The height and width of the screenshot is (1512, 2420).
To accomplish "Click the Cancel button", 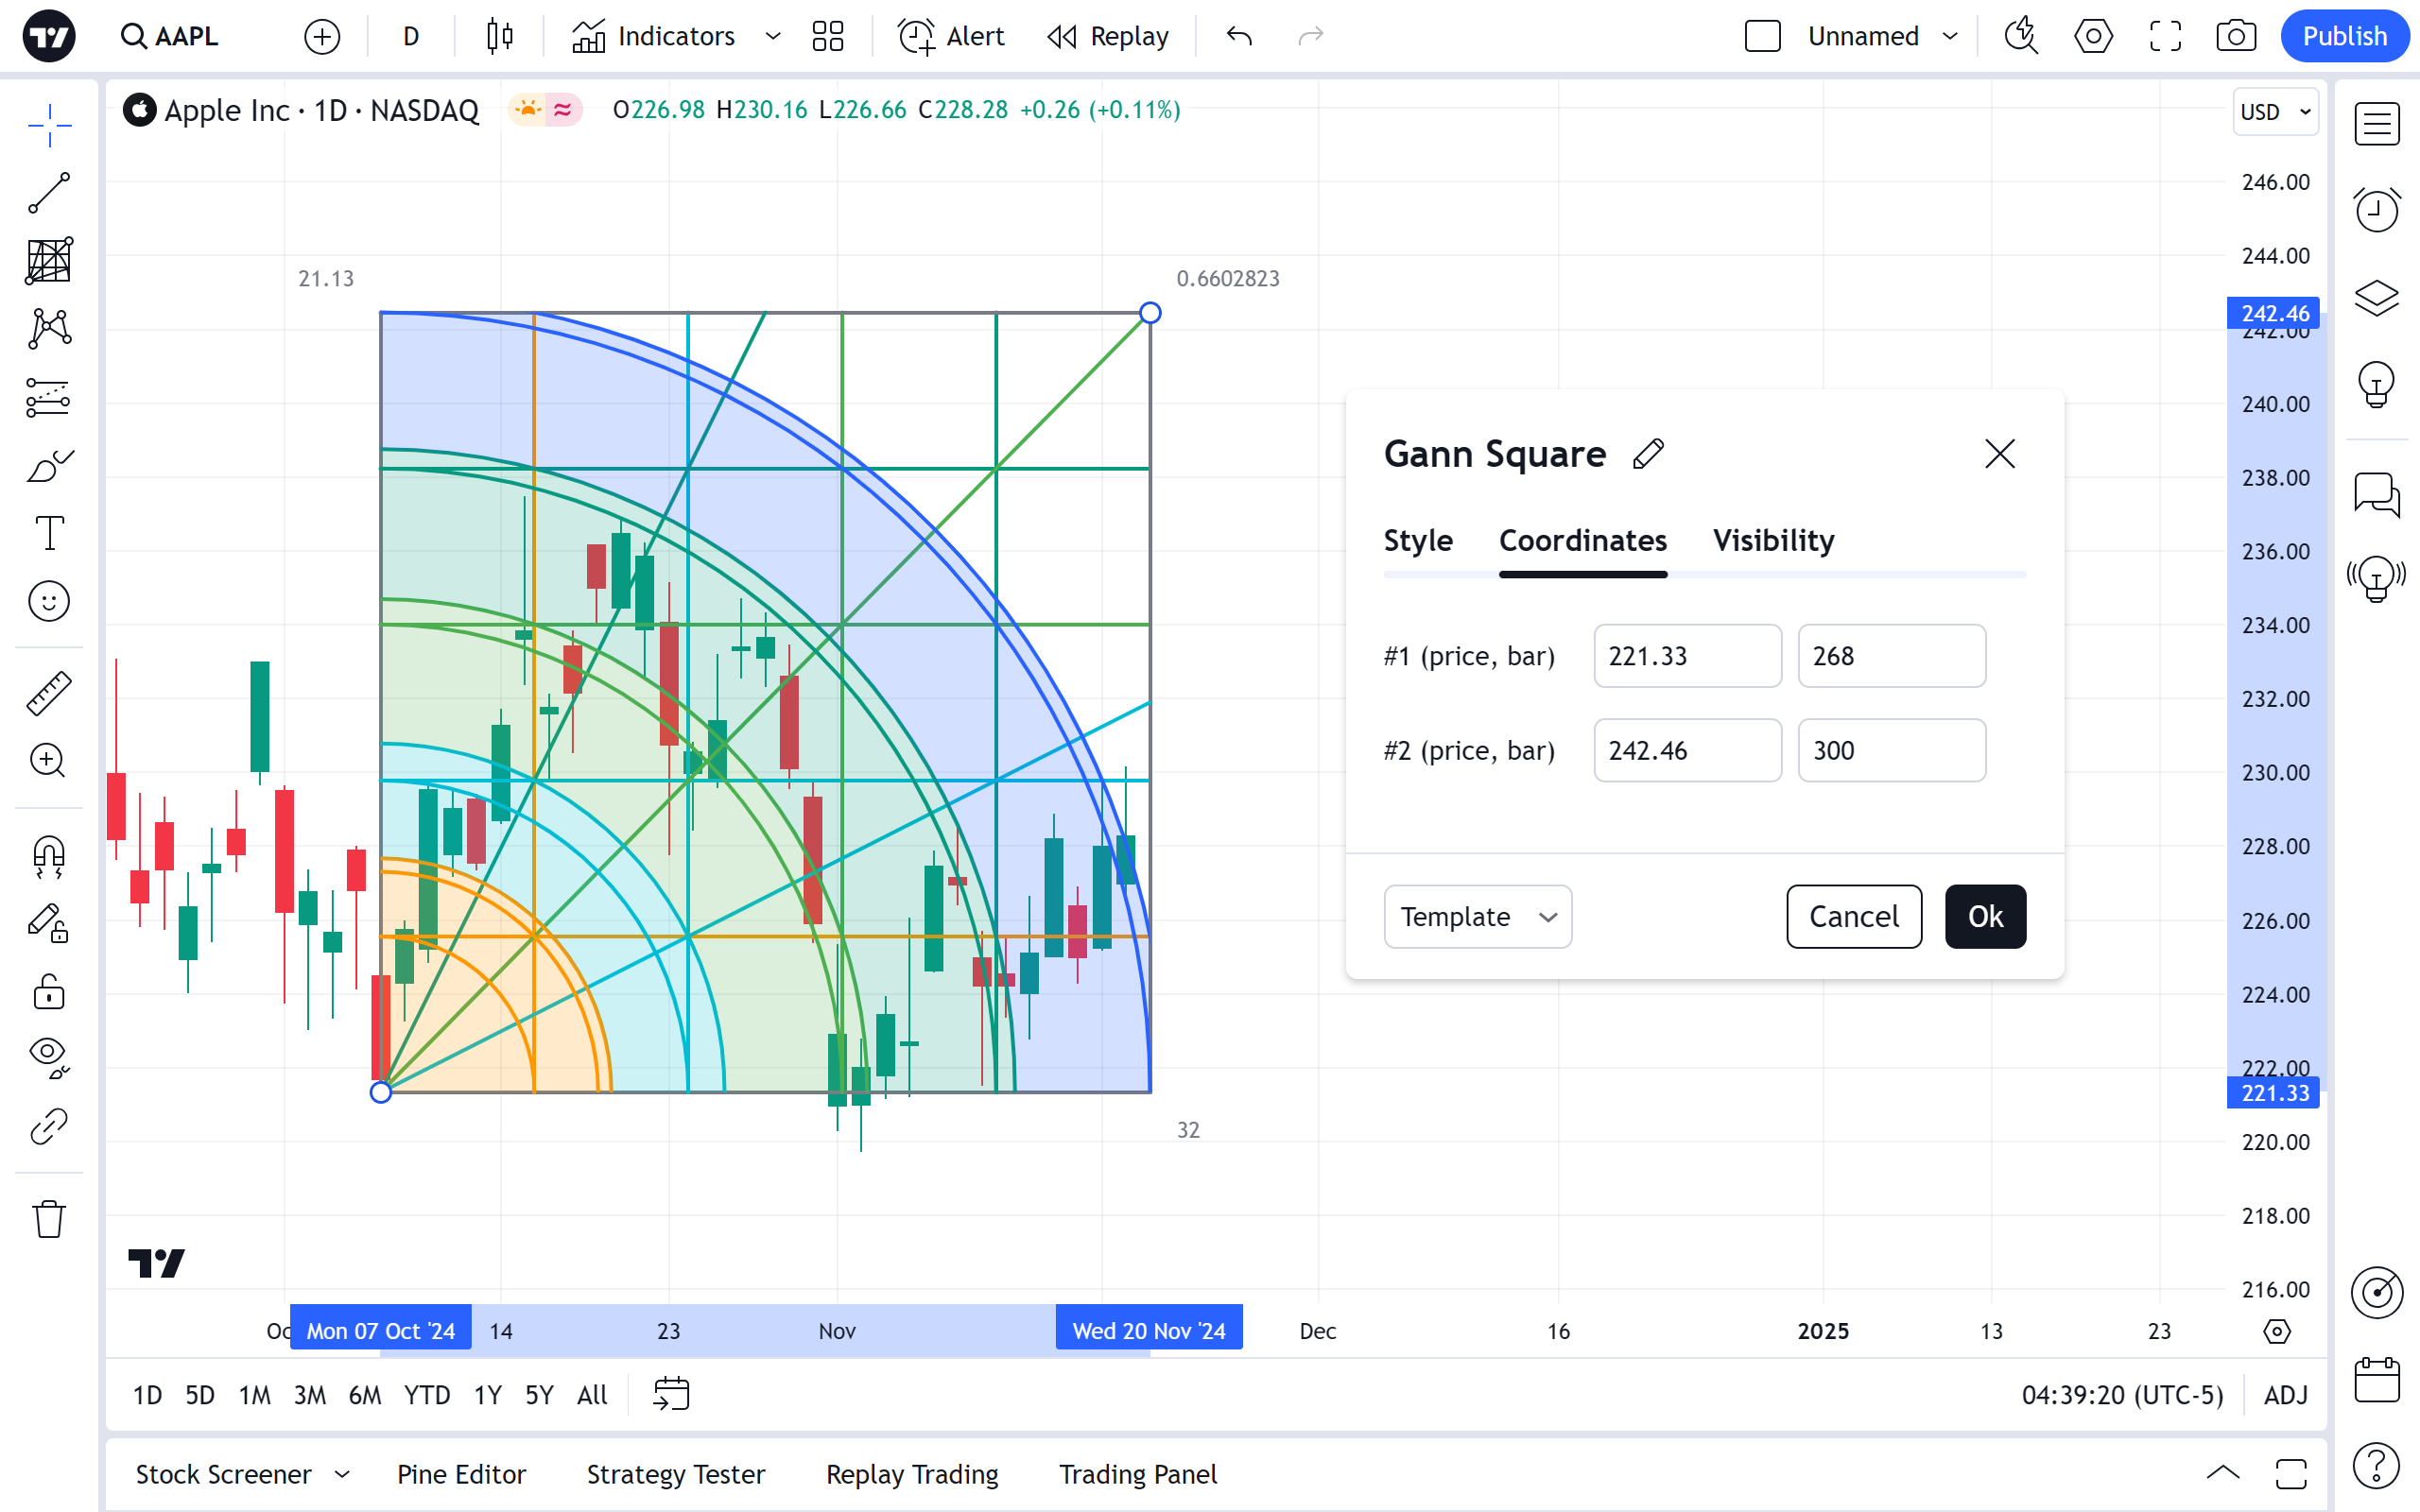I will pyautogui.click(x=1853, y=916).
